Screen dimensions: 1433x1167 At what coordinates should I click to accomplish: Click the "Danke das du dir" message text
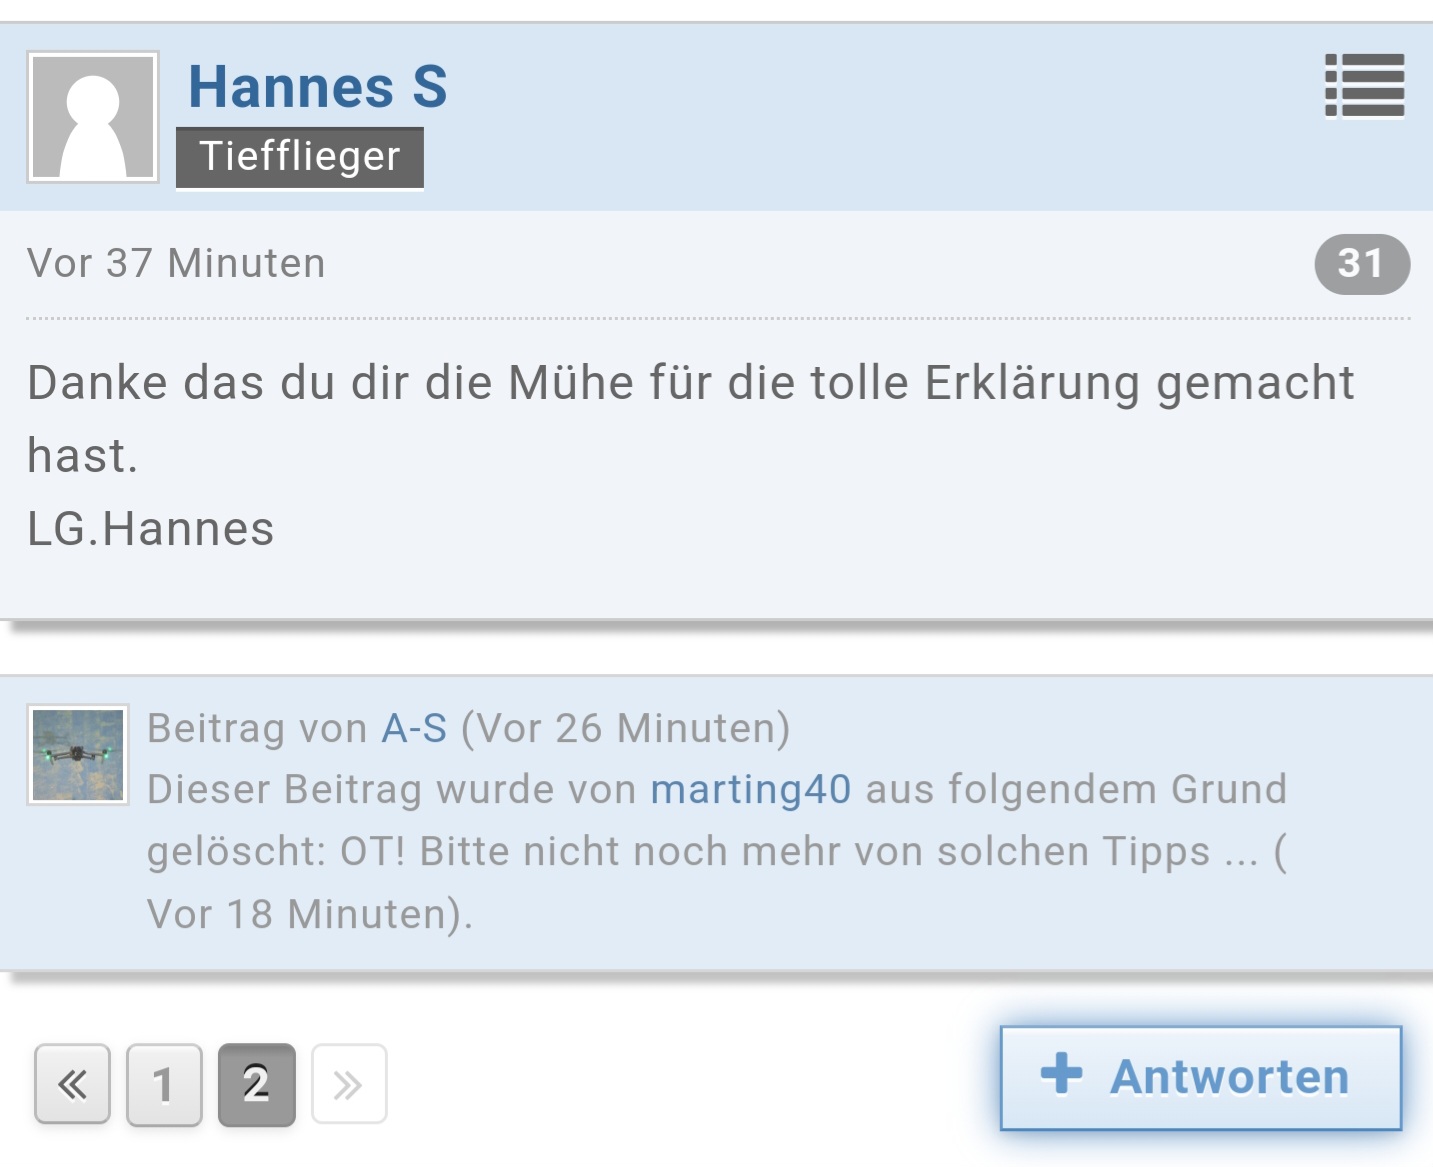coord(690,383)
